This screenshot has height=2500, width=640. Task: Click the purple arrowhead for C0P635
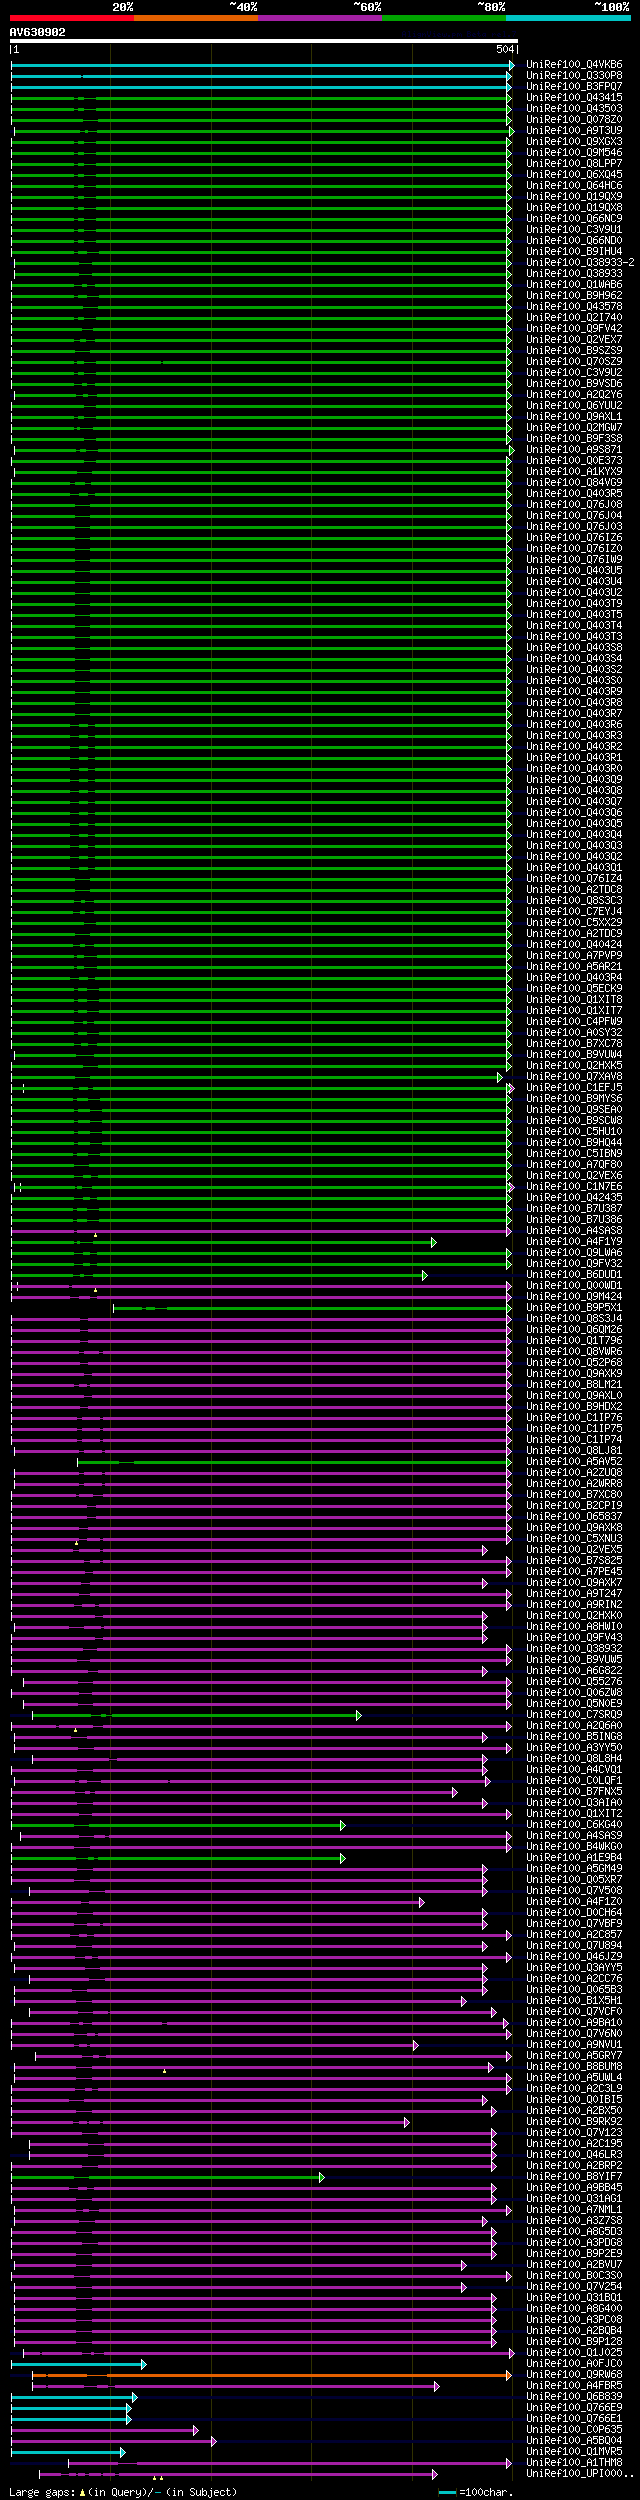pyautogui.click(x=195, y=2430)
